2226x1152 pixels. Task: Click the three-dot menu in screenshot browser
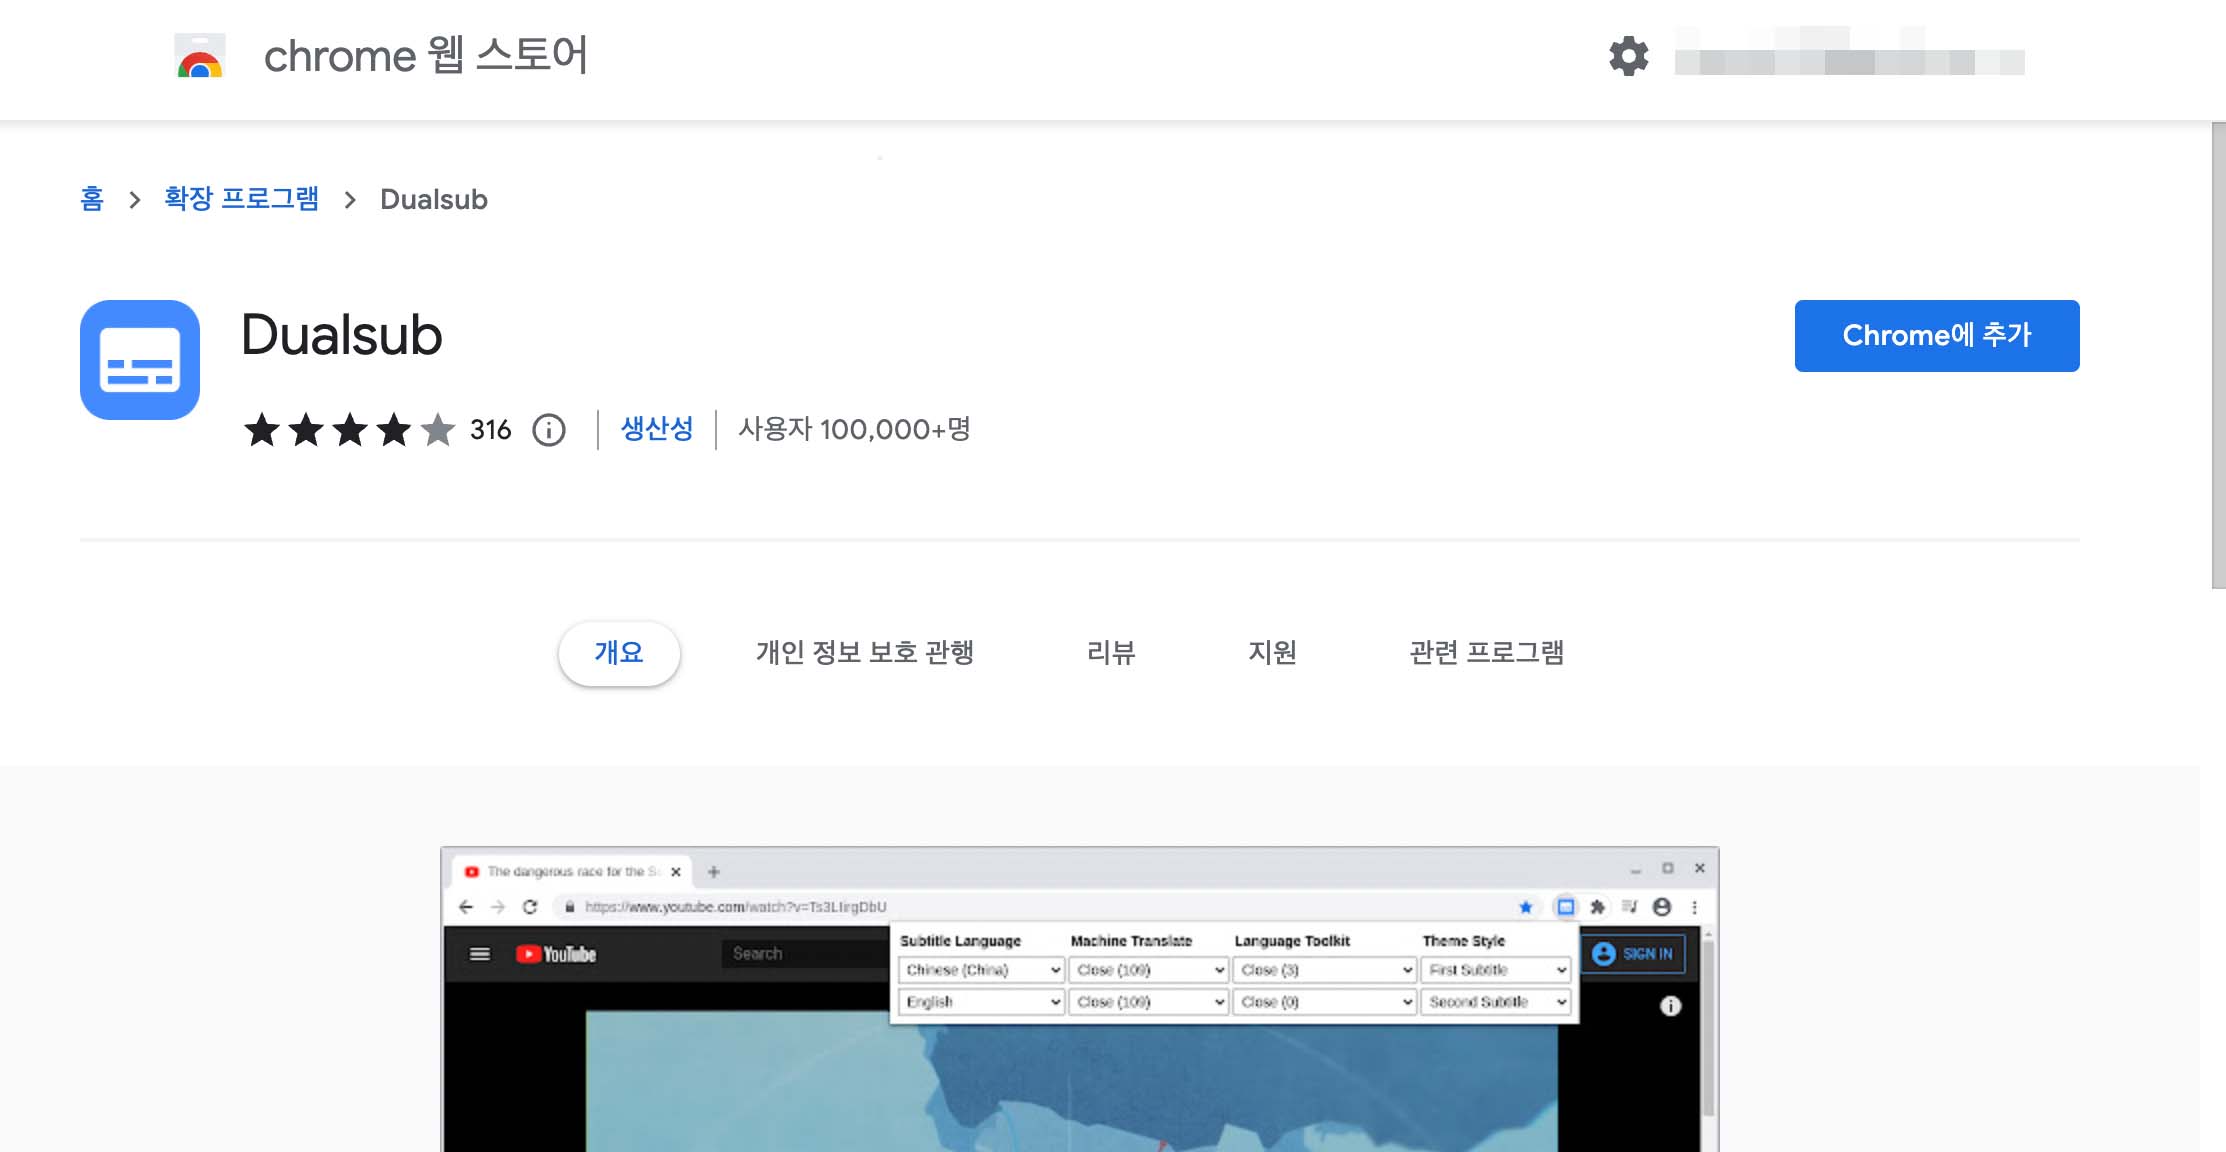[1694, 907]
